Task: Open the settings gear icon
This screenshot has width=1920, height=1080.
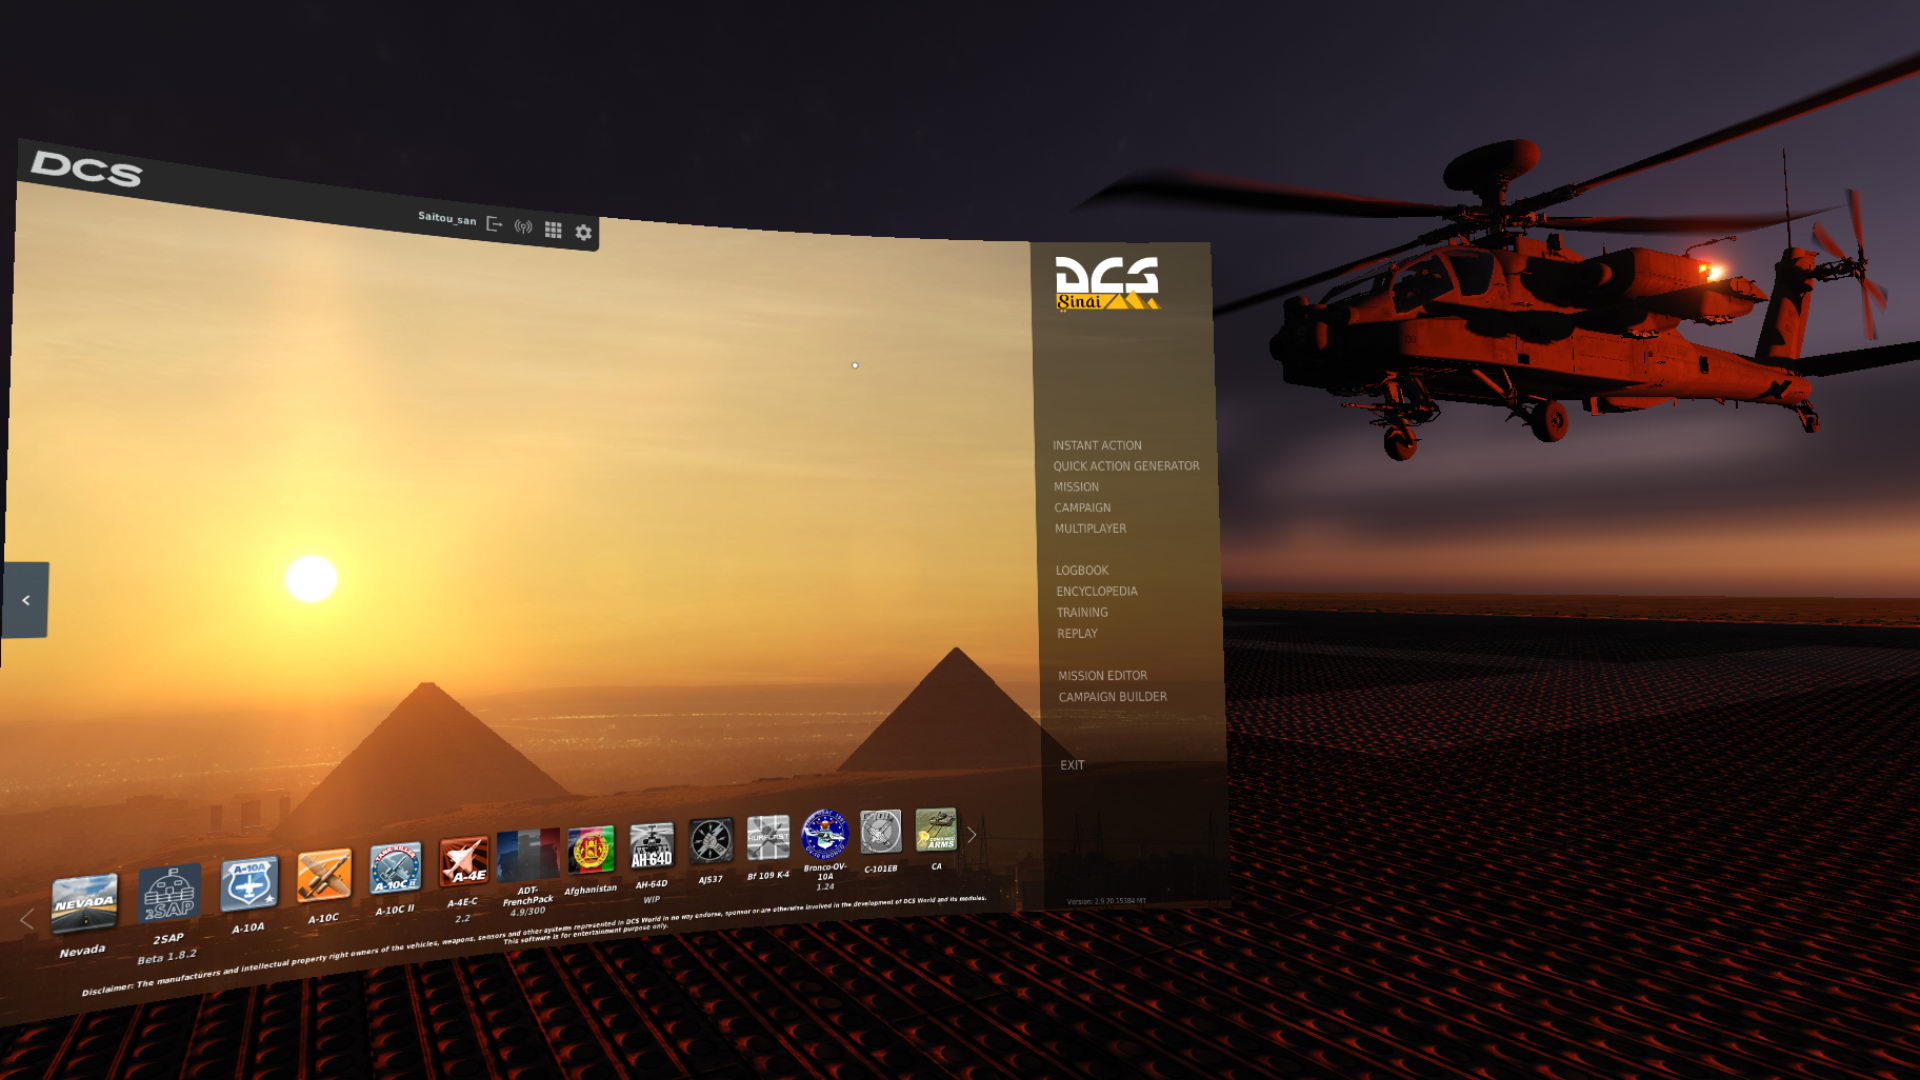Action: coord(584,231)
